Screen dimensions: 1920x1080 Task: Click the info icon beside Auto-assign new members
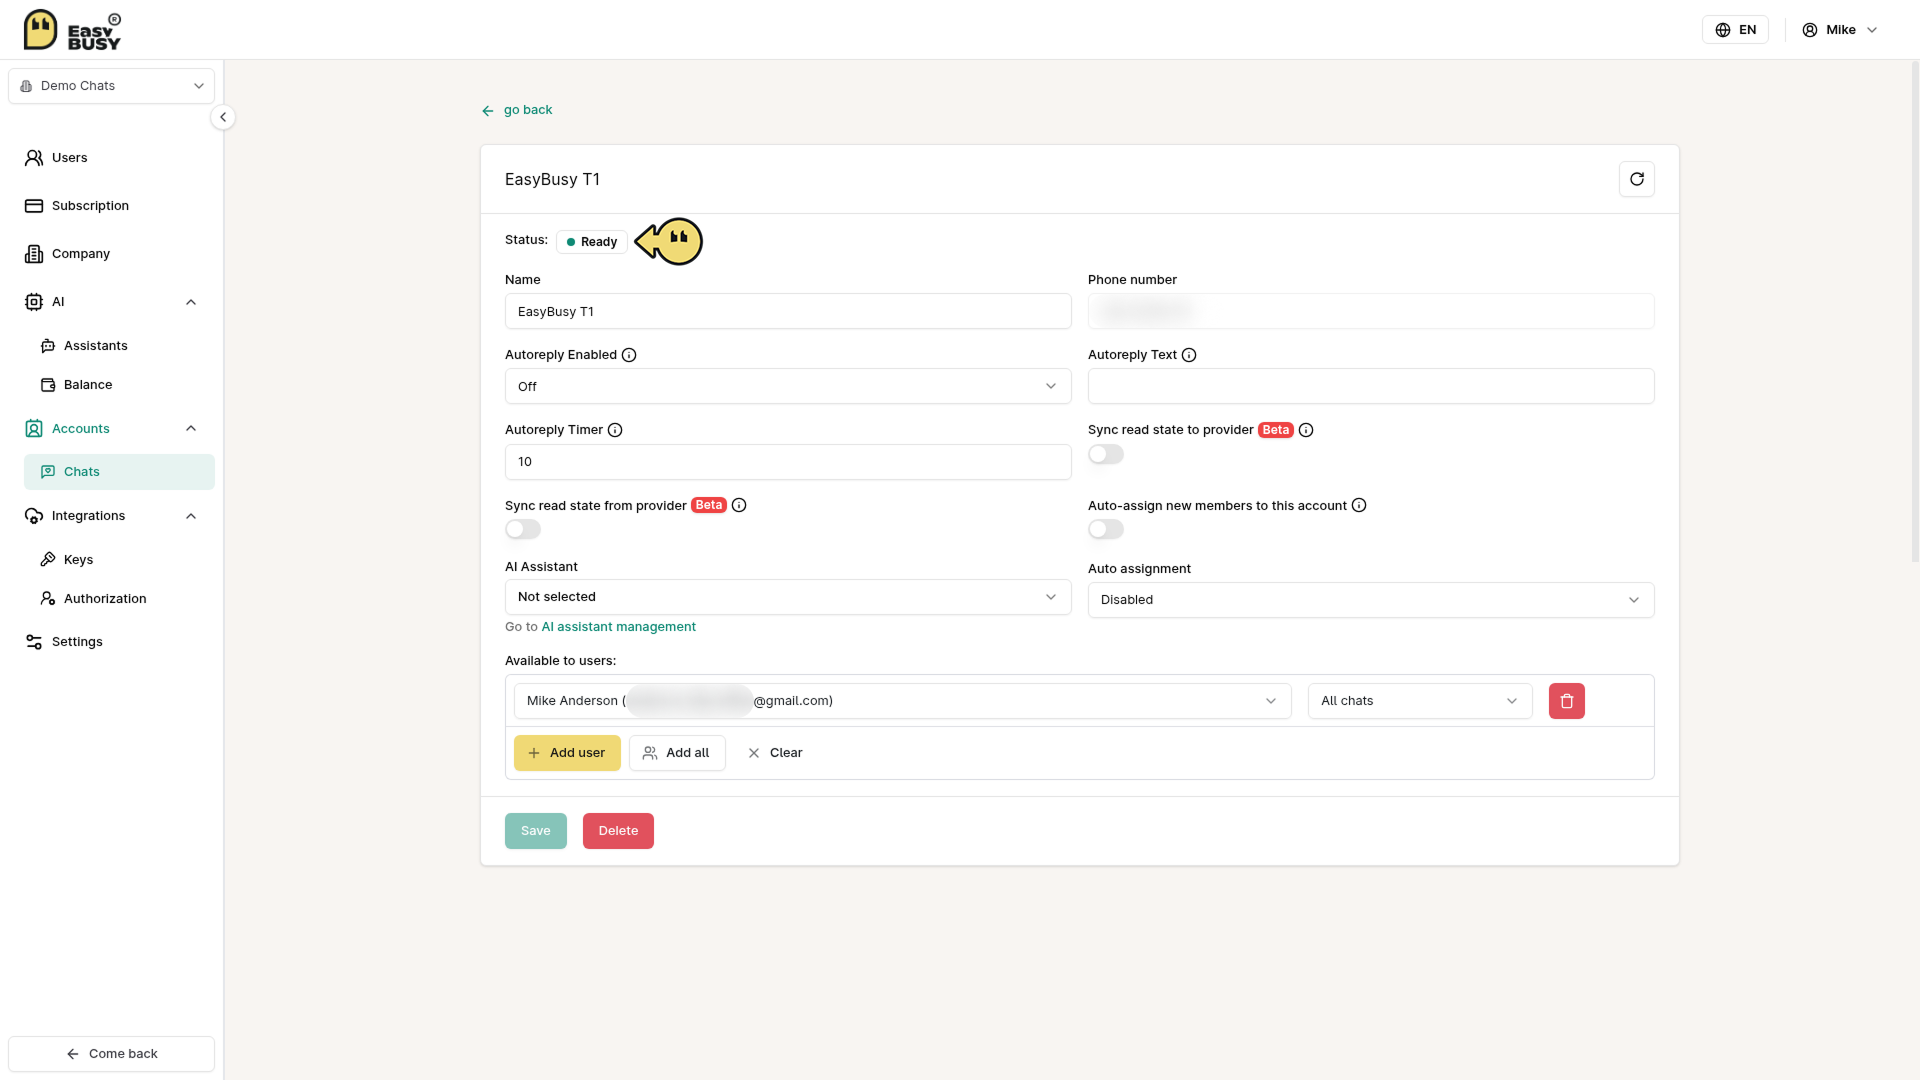pos(1359,505)
